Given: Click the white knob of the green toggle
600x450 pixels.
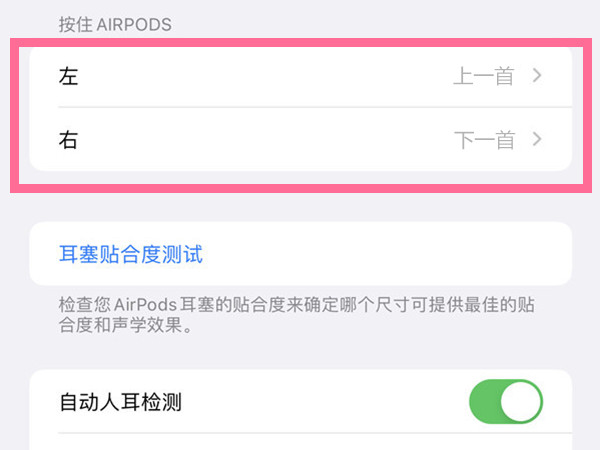Looking at the screenshot, I should coord(521,403).
